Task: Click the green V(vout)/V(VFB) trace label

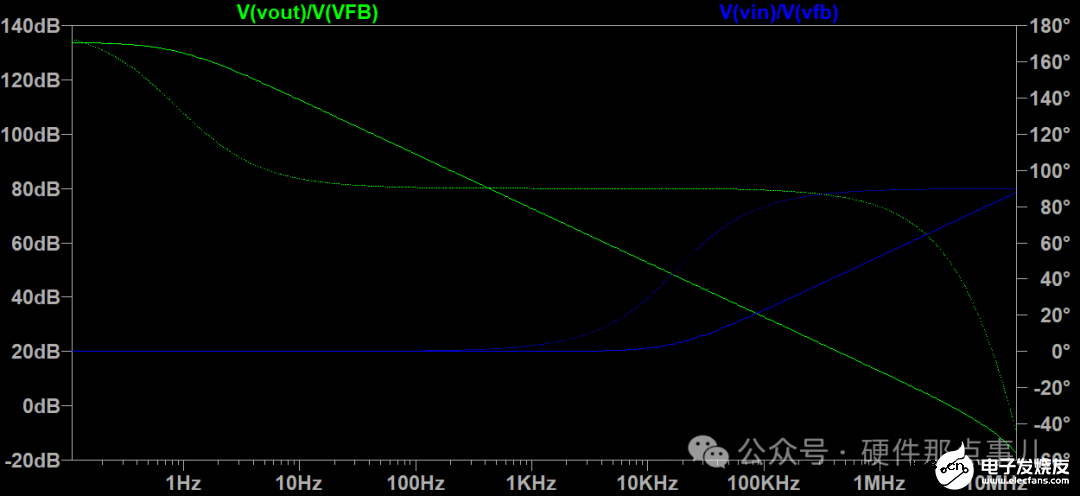Action: click(307, 13)
